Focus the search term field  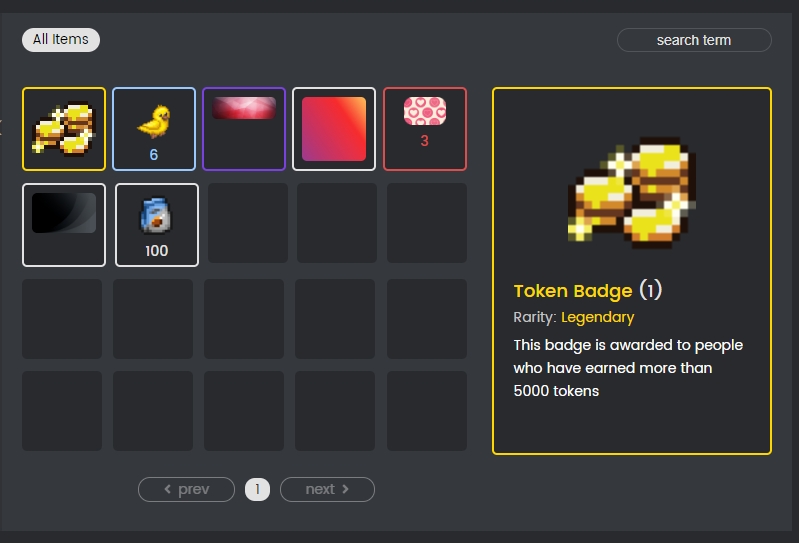(694, 40)
